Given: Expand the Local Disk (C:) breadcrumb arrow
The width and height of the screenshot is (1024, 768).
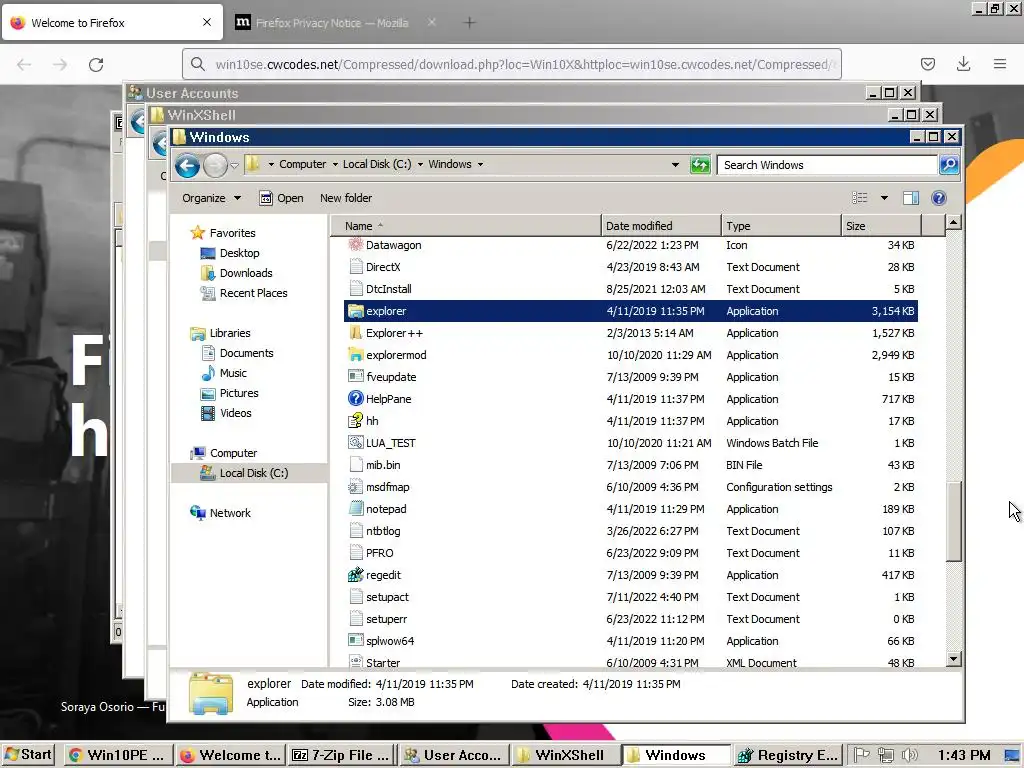Looking at the screenshot, I should click(x=420, y=165).
